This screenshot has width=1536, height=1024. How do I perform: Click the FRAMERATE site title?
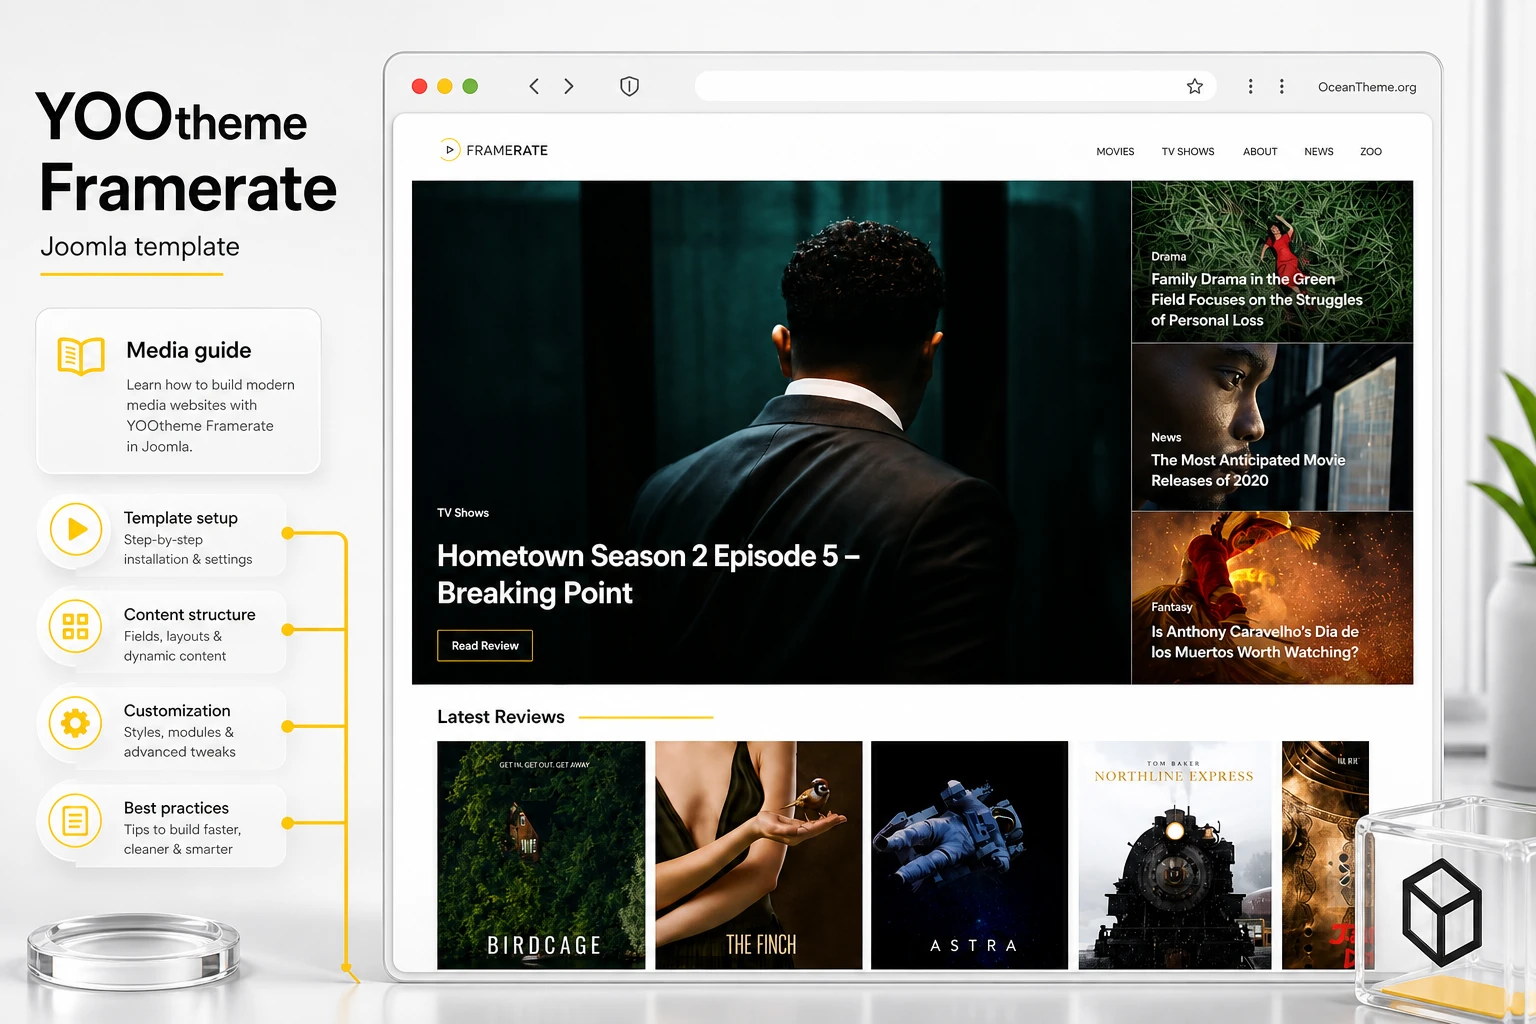point(507,150)
